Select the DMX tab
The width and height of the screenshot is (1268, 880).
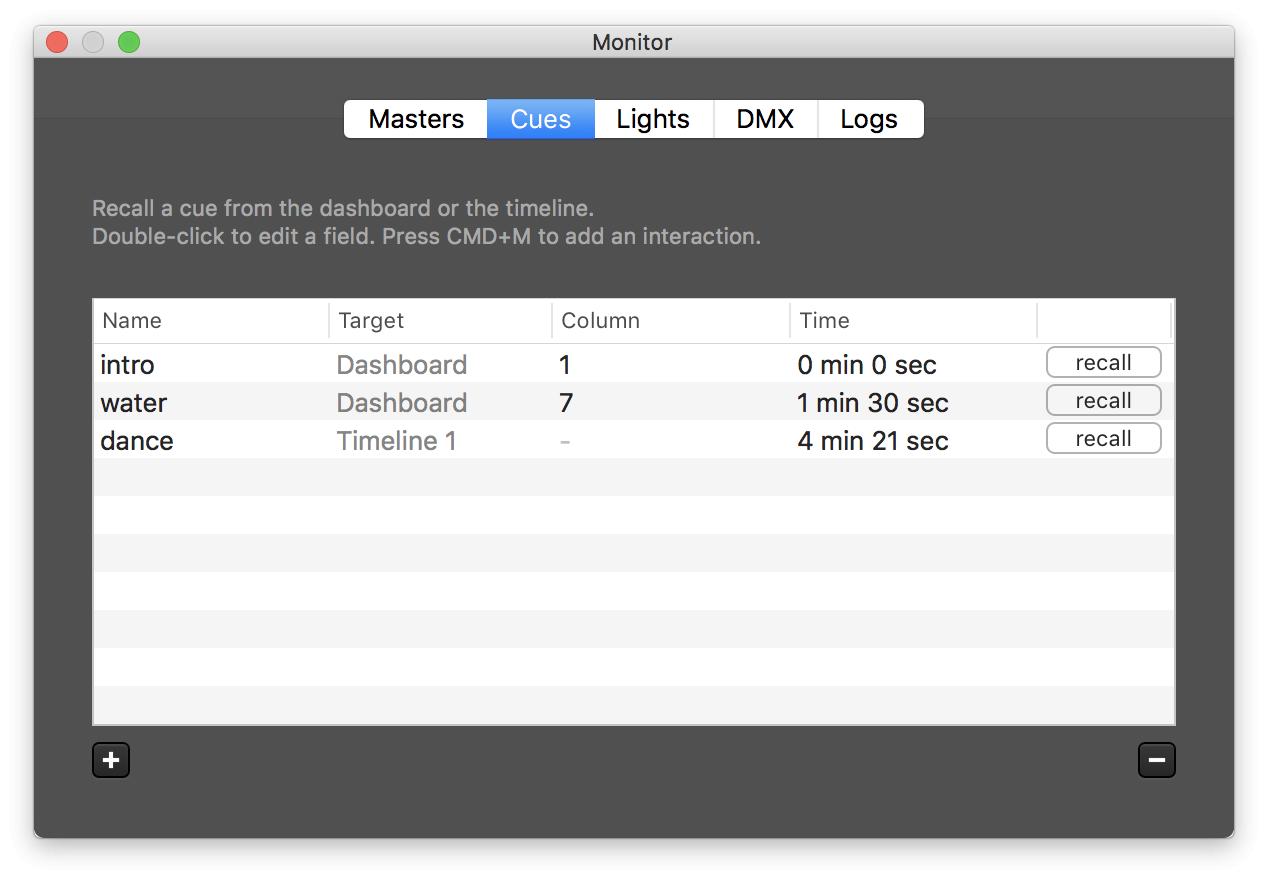click(x=765, y=119)
